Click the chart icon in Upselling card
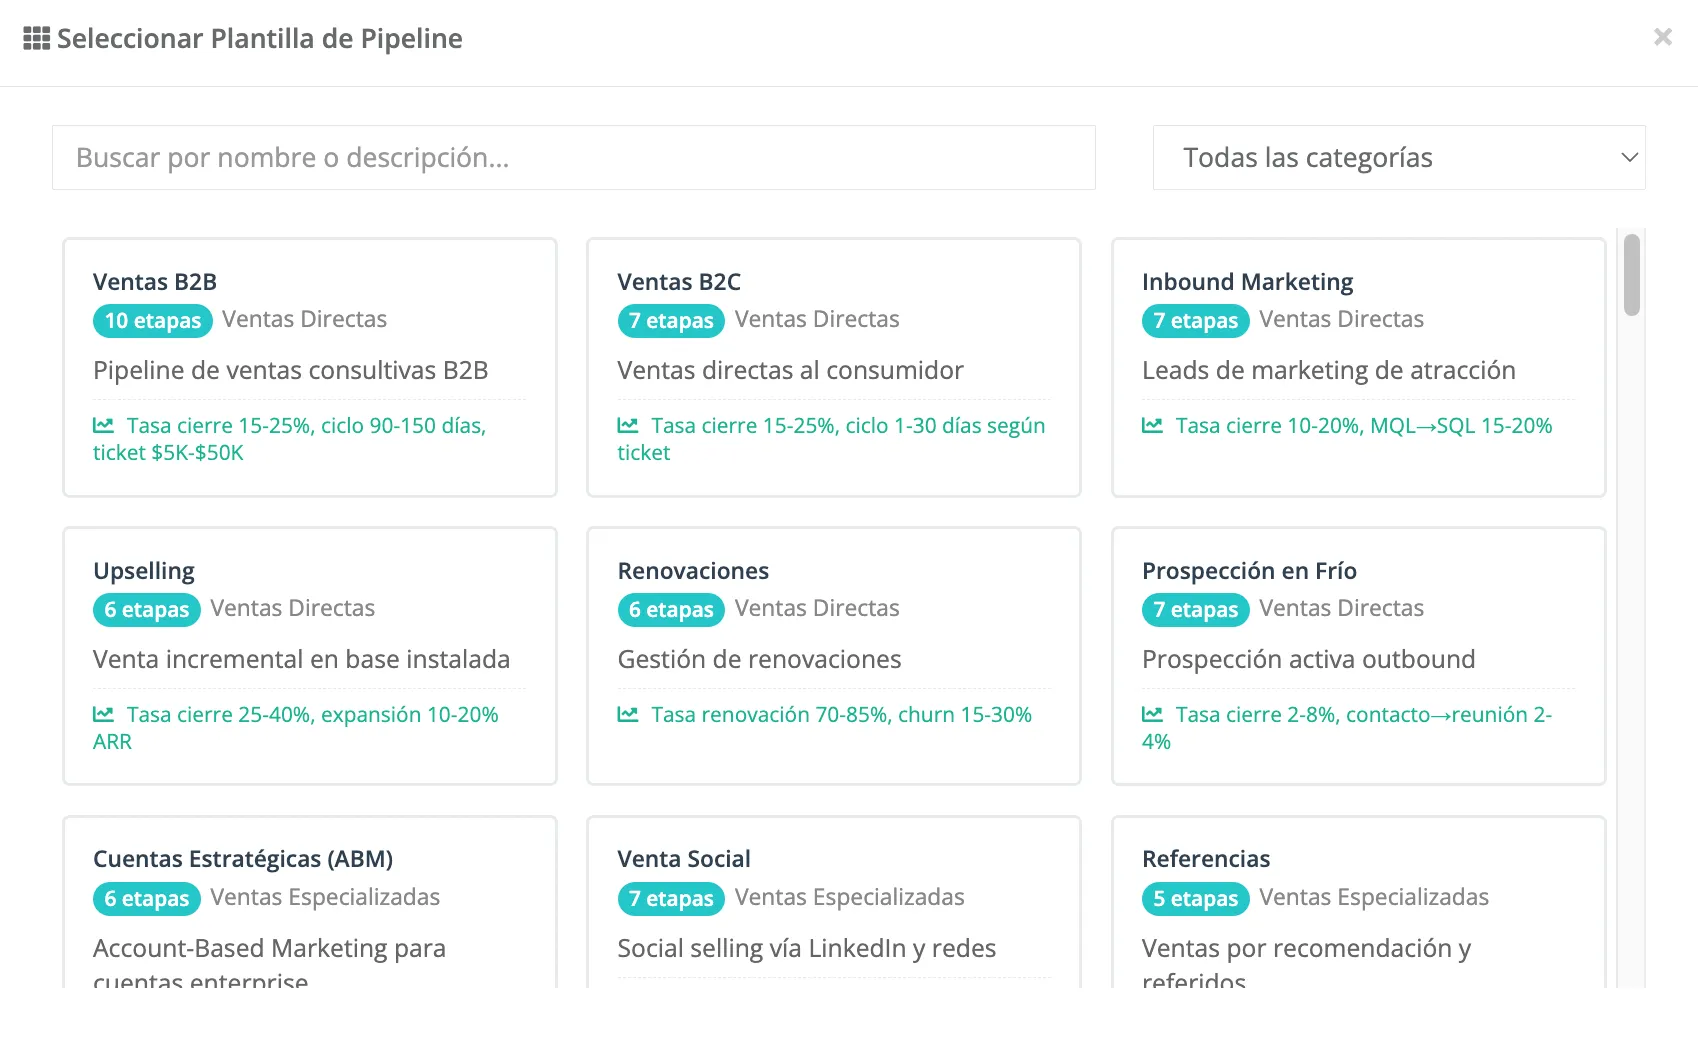This screenshot has height=1042, width=1698. pyautogui.click(x=103, y=715)
